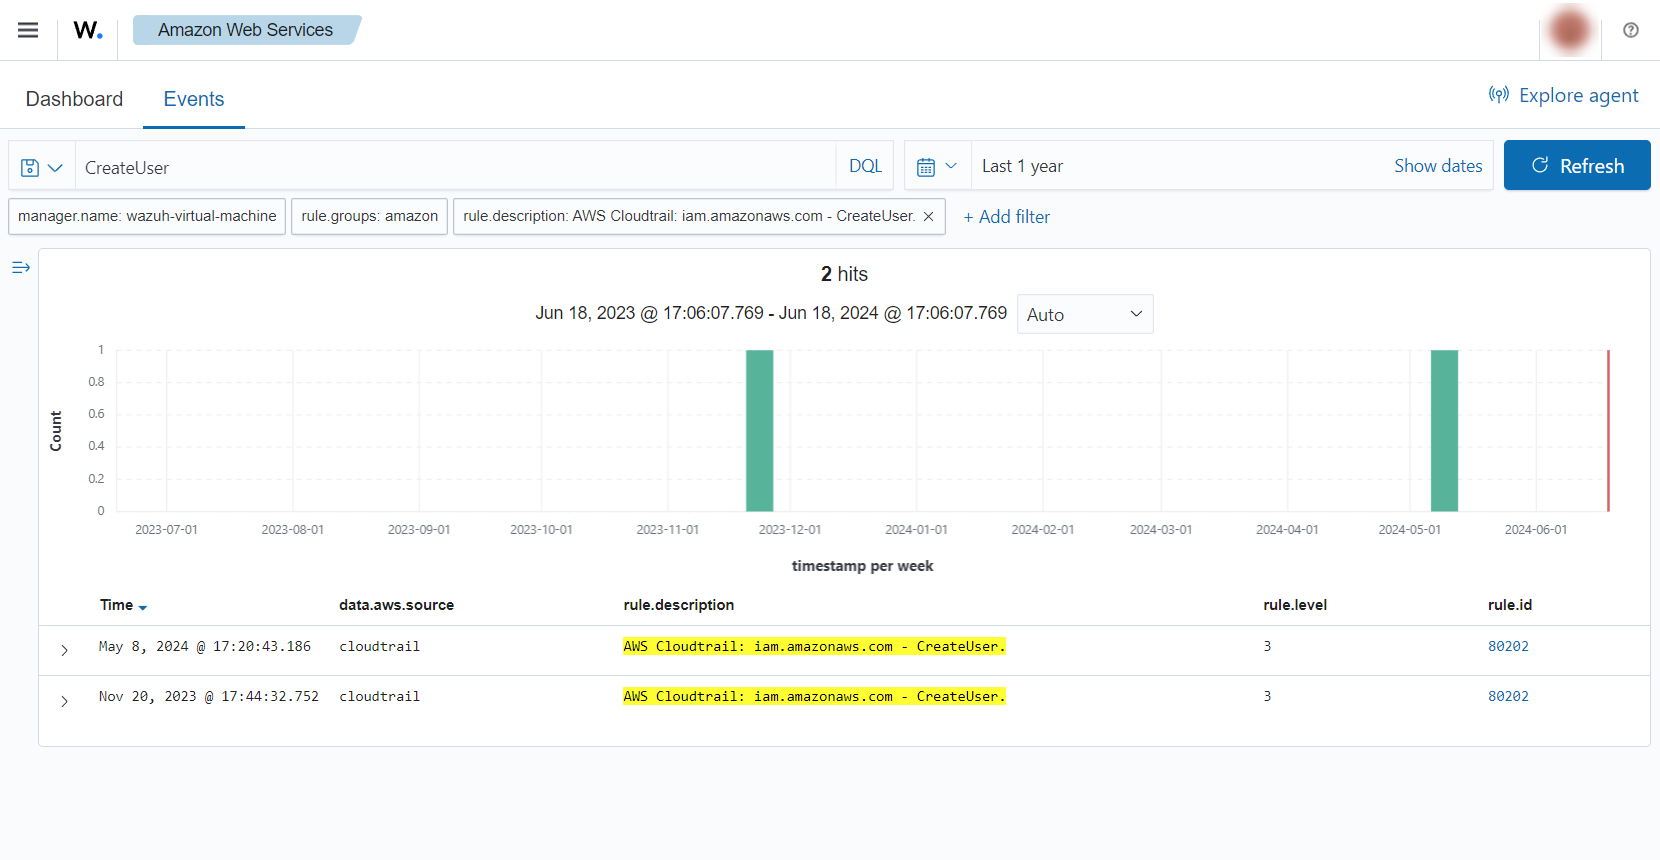The width and height of the screenshot is (1660, 860).
Task: Select the Events tab
Action: (x=194, y=99)
